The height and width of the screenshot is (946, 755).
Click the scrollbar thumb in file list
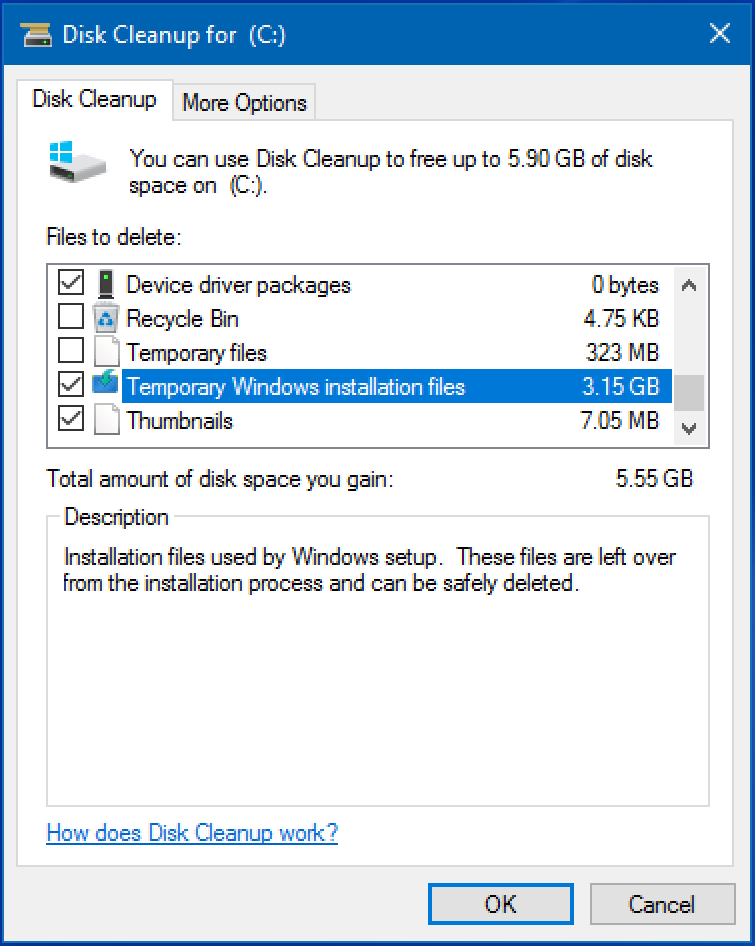689,393
